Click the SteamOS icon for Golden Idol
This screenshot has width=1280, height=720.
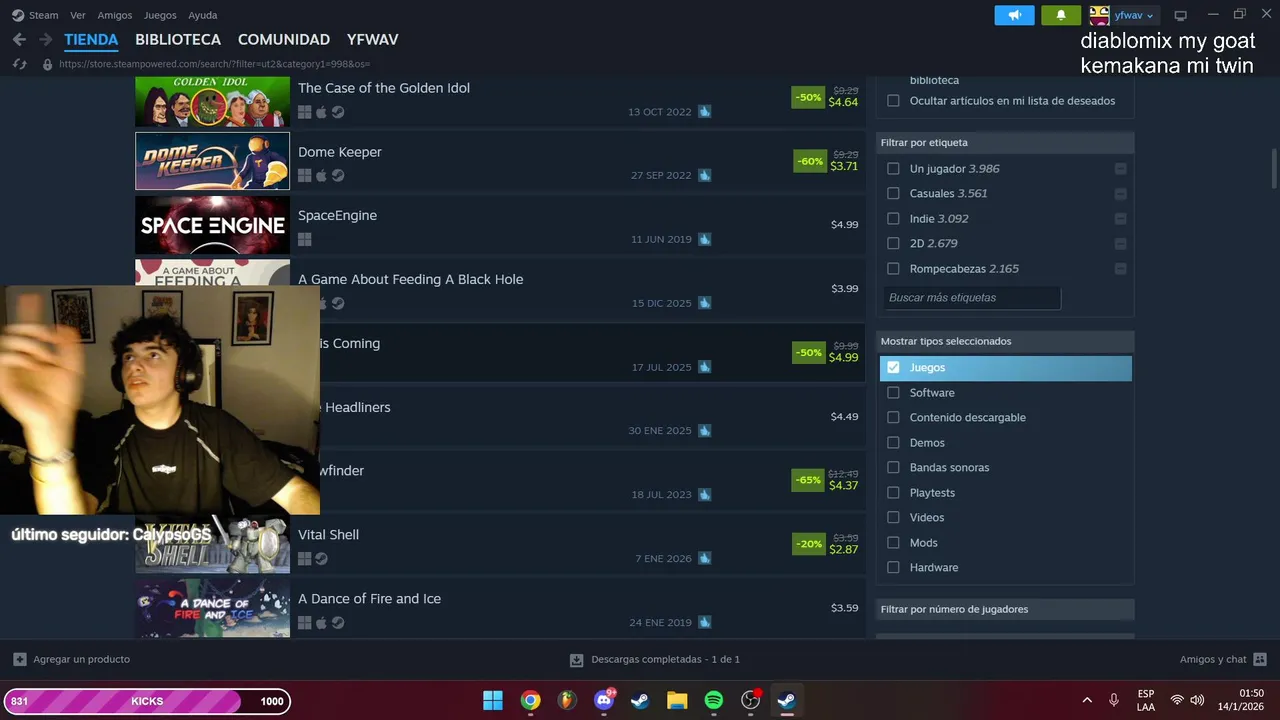click(338, 112)
